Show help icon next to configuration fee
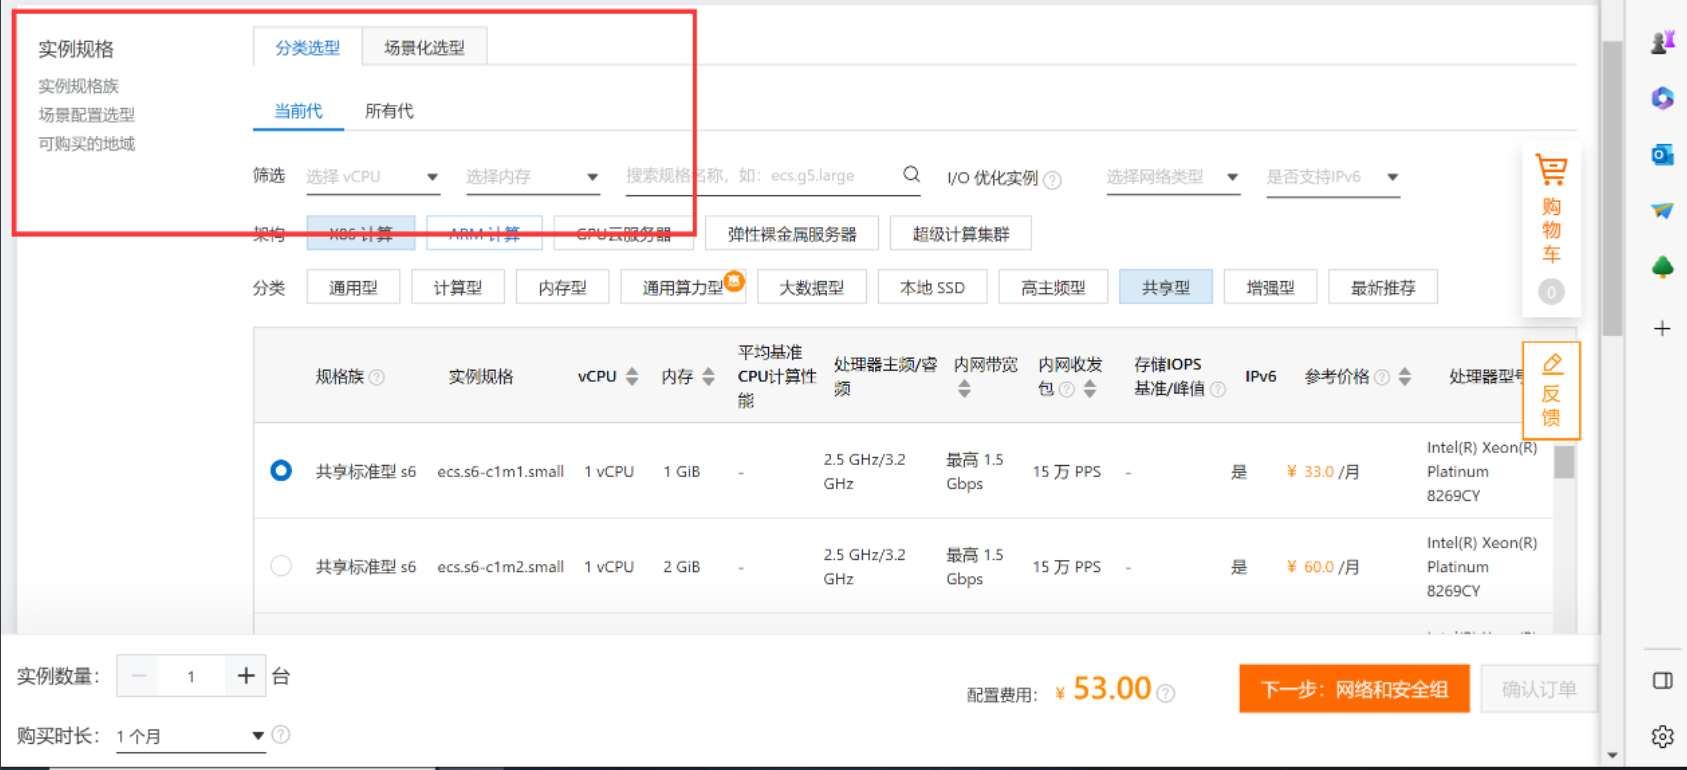 (x=1166, y=693)
